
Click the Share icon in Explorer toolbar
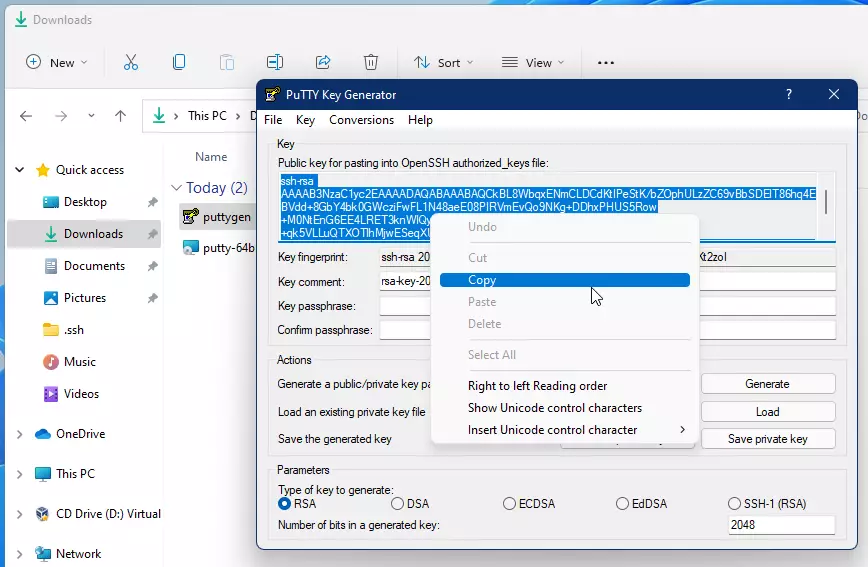(x=323, y=62)
